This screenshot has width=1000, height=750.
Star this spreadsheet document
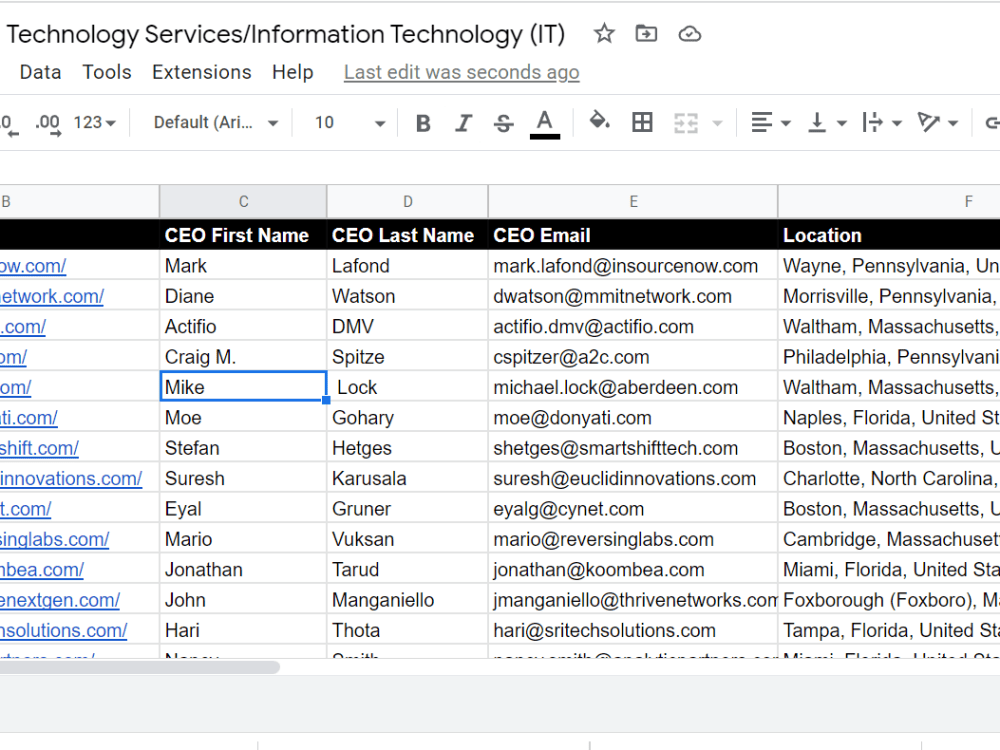coord(604,33)
